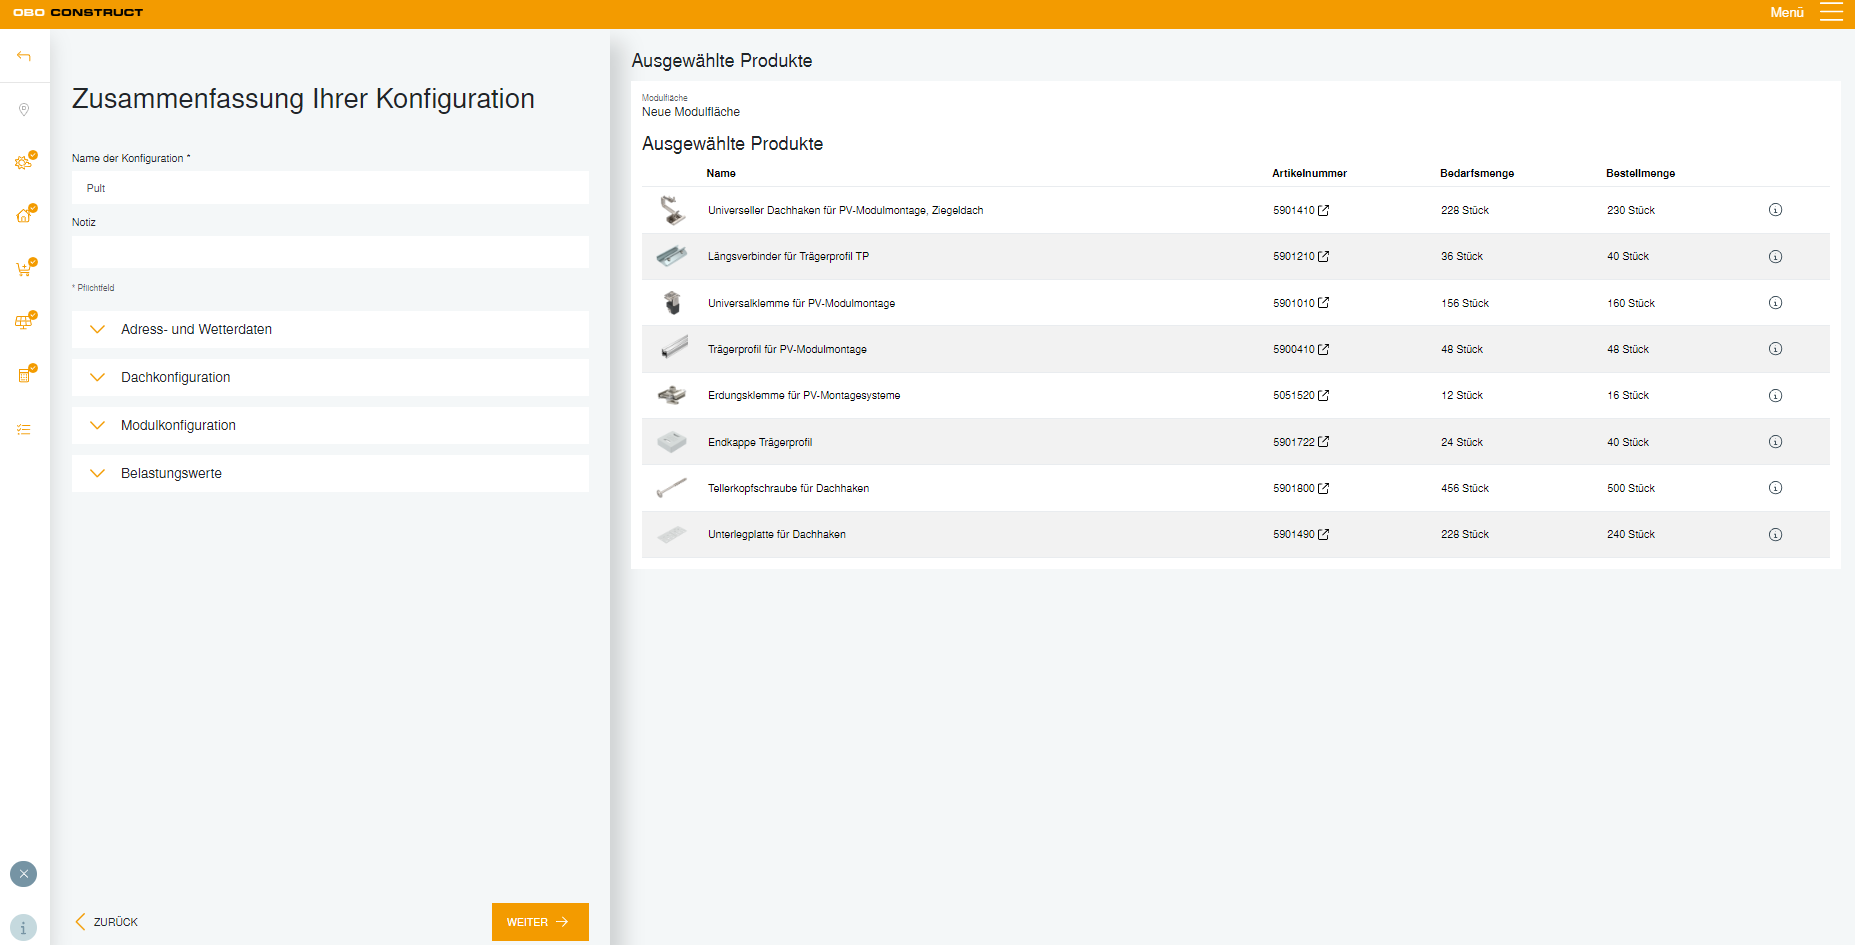The width and height of the screenshot is (1855, 945).
Task: Open the shopping cart step icon
Action: pyautogui.click(x=24, y=269)
